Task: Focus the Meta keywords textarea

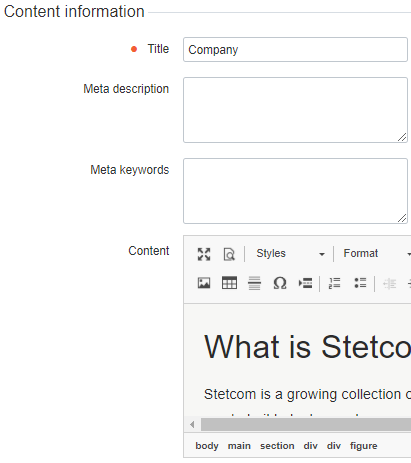Action: tap(295, 191)
